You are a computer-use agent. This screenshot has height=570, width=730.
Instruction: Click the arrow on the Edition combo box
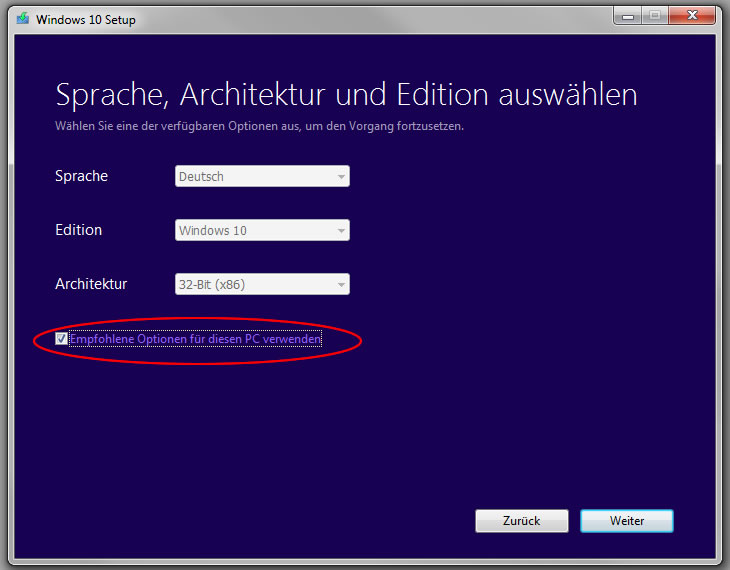click(x=341, y=231)
